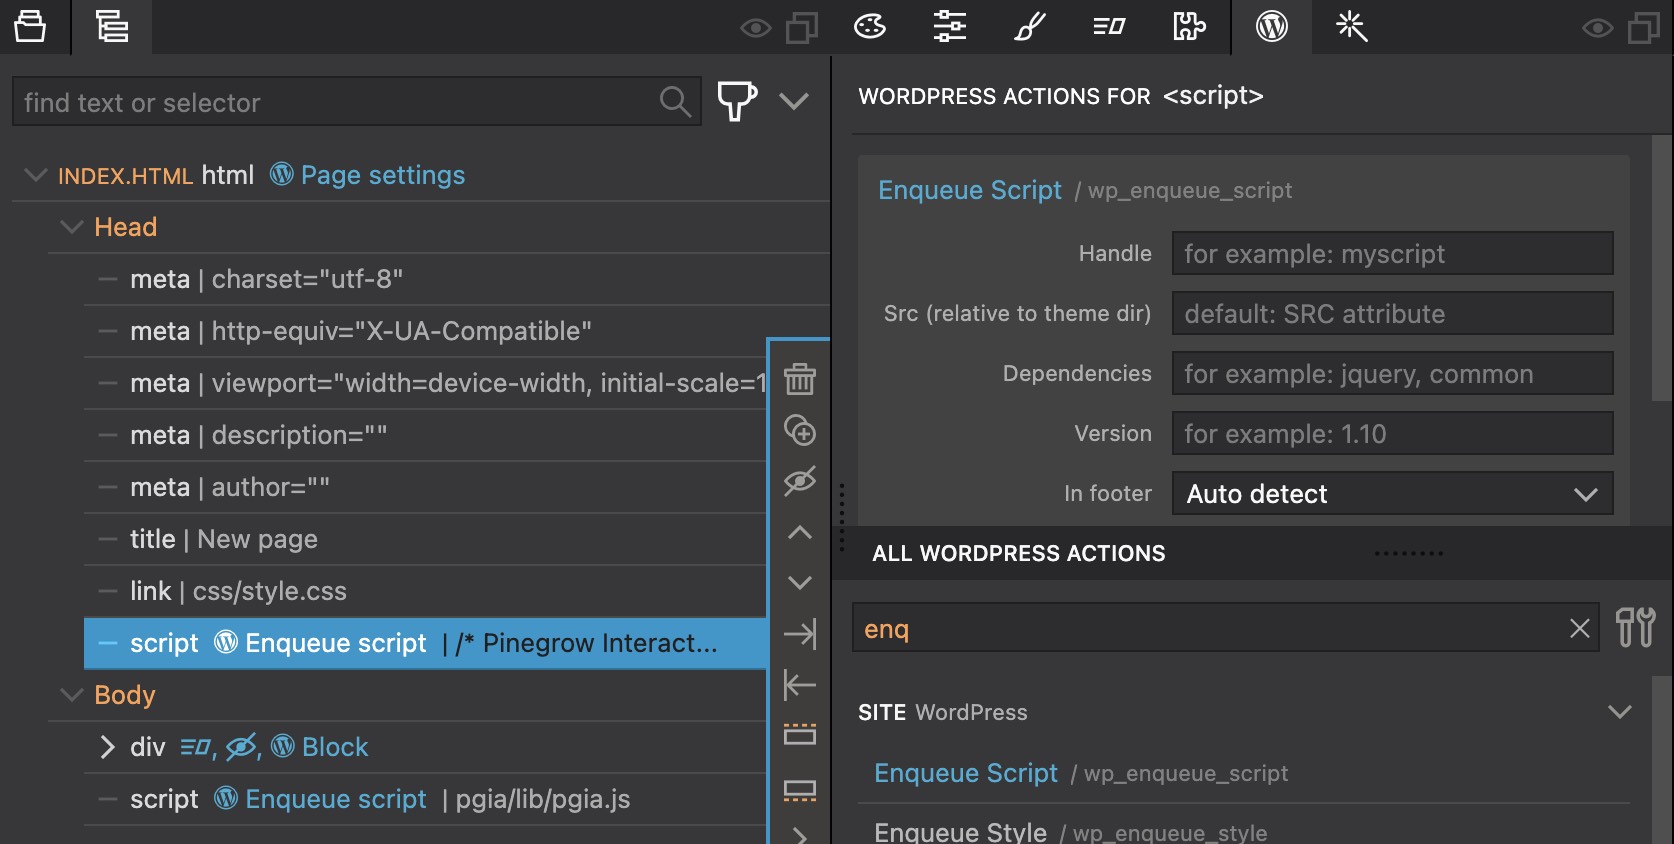
Task: Switch to the tree view panel tab
Action: [x=112, y=26]
